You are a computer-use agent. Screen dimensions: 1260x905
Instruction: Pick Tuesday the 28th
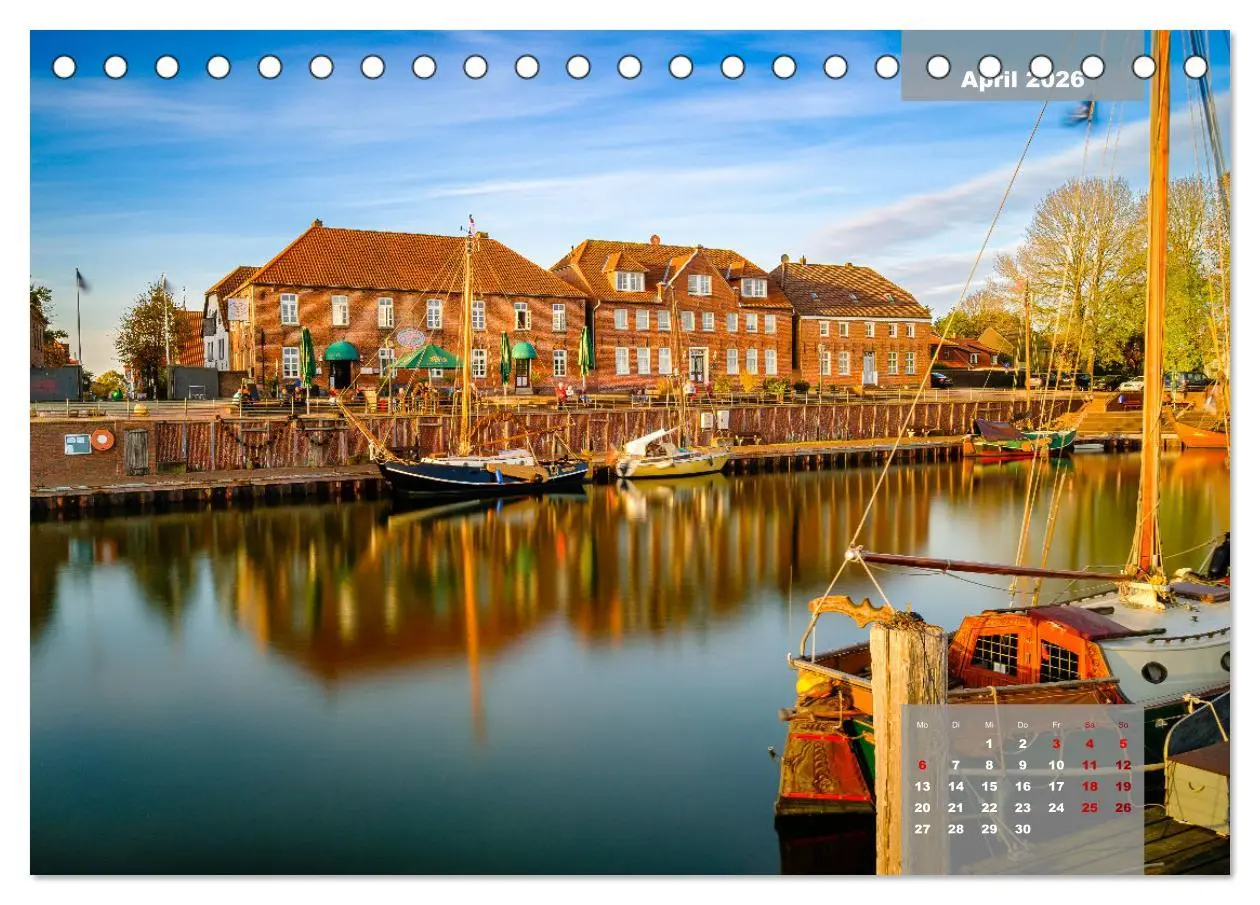pyautogui.click(x=956, y=829)
